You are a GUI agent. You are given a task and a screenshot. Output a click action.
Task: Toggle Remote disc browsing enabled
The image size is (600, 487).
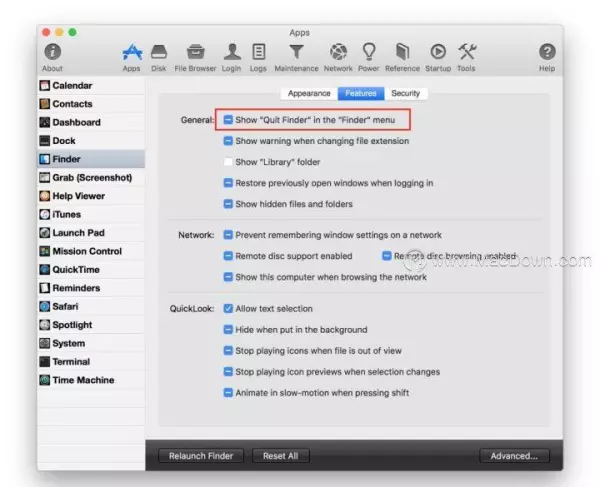click(x=387, y=256)
